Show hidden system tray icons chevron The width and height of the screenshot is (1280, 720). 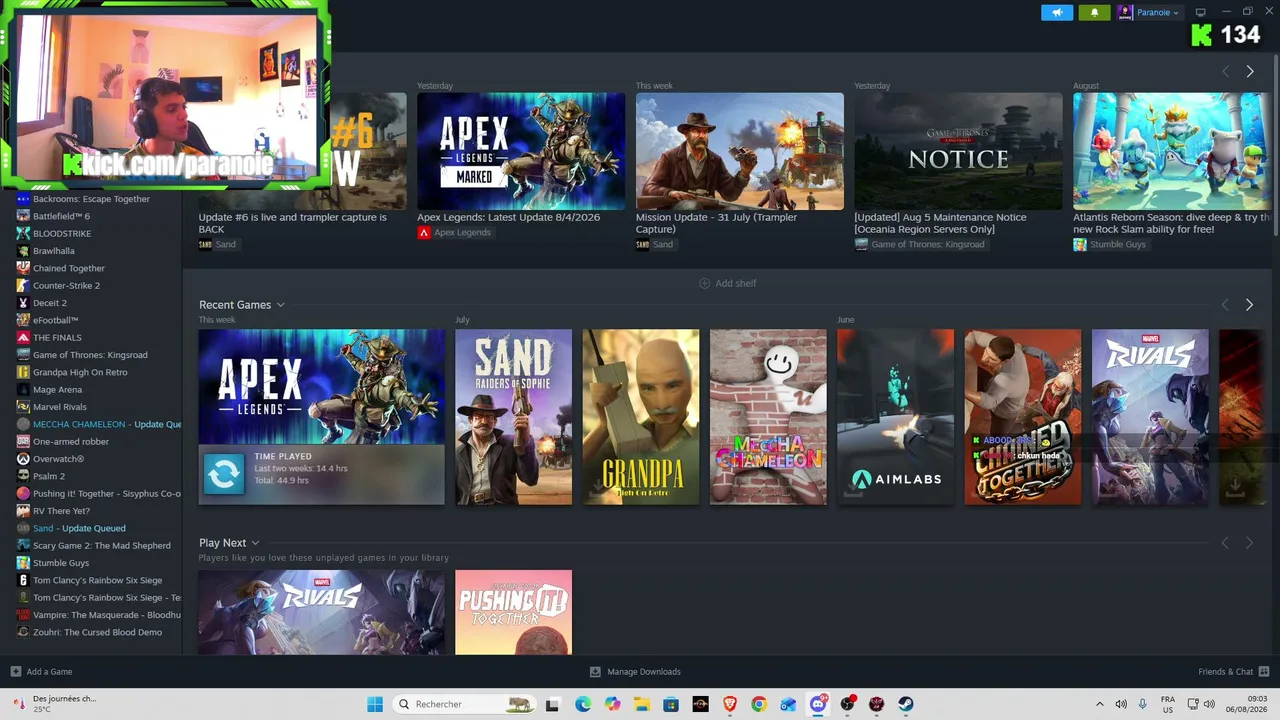pyautogui.click(x=1100, y=704)
